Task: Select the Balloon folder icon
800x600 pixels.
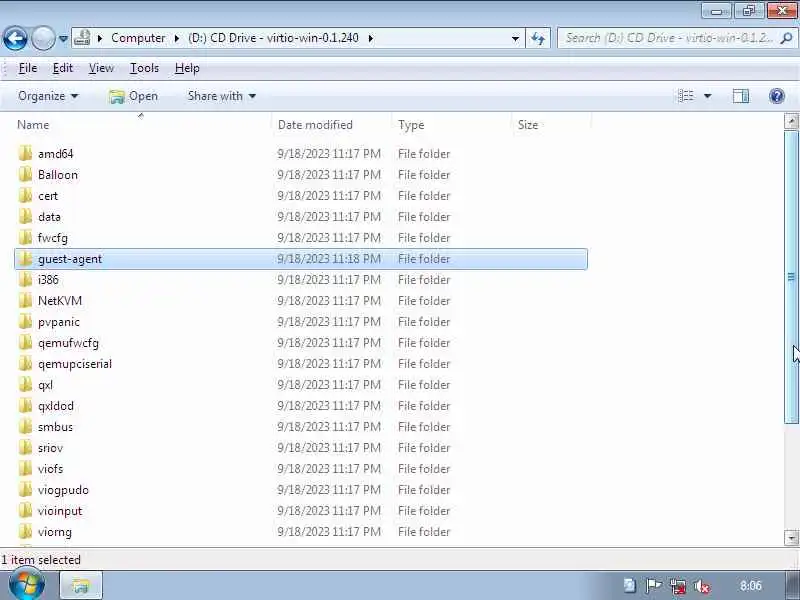Action: 25,174
